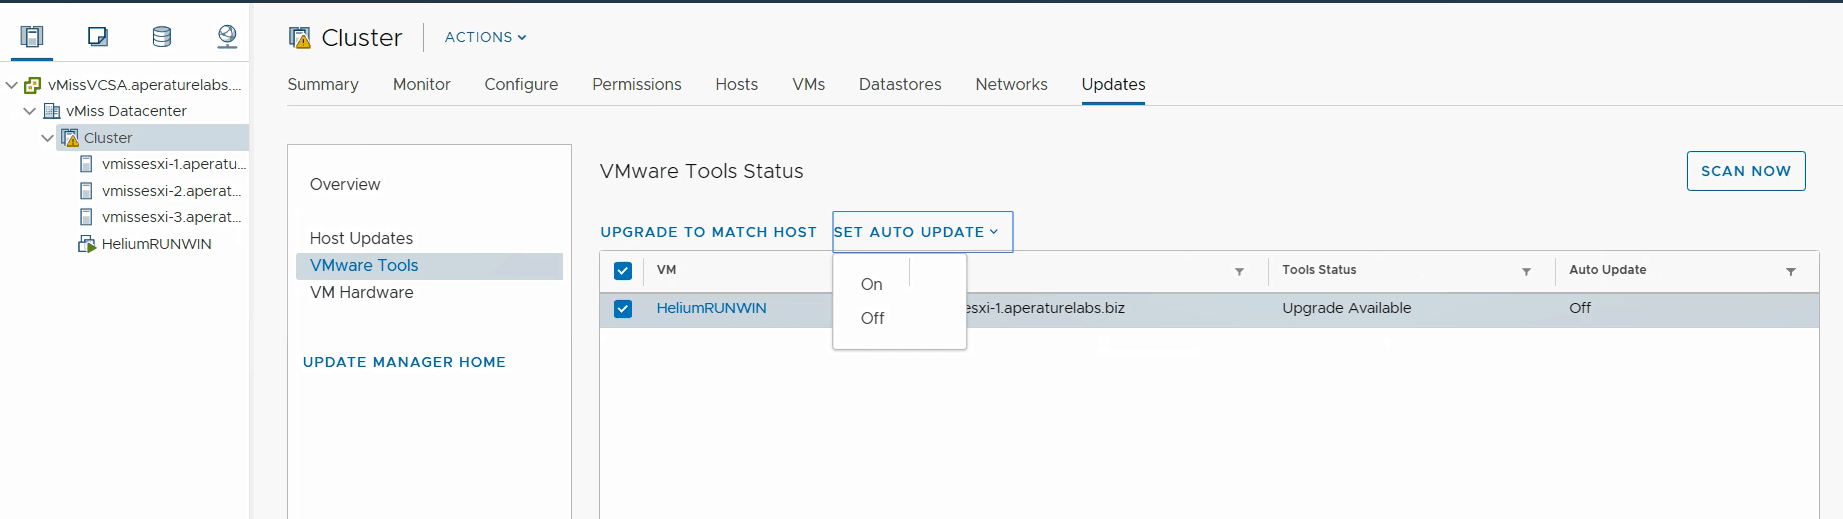Screen dimensions: 1843x519
Task: Sort by the VM column header
Action: [666, 270]
